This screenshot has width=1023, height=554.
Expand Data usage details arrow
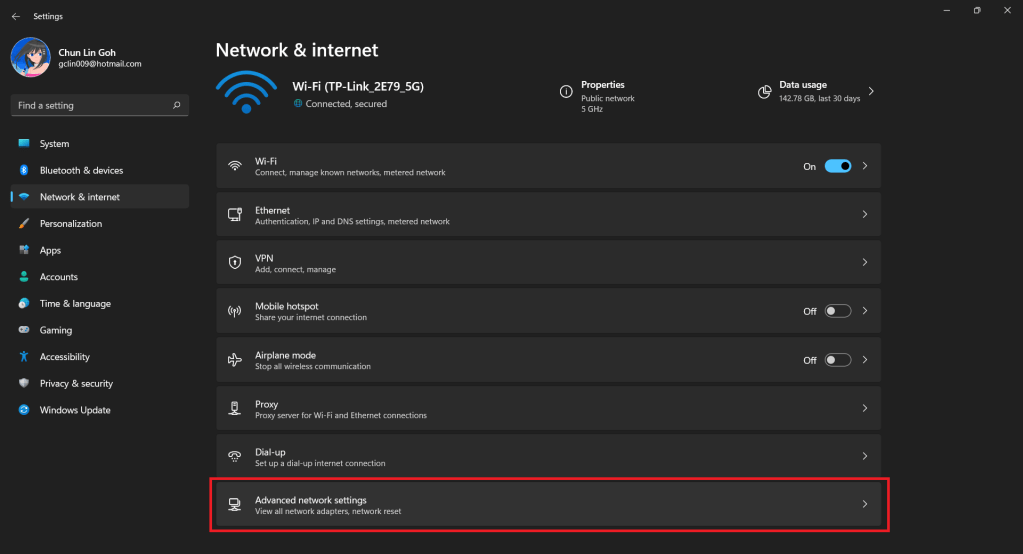pos(871,91)
